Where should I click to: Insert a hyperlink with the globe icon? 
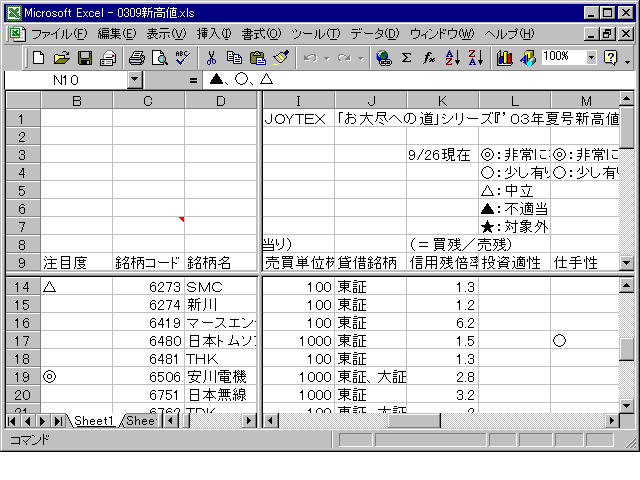coord(383,58)
